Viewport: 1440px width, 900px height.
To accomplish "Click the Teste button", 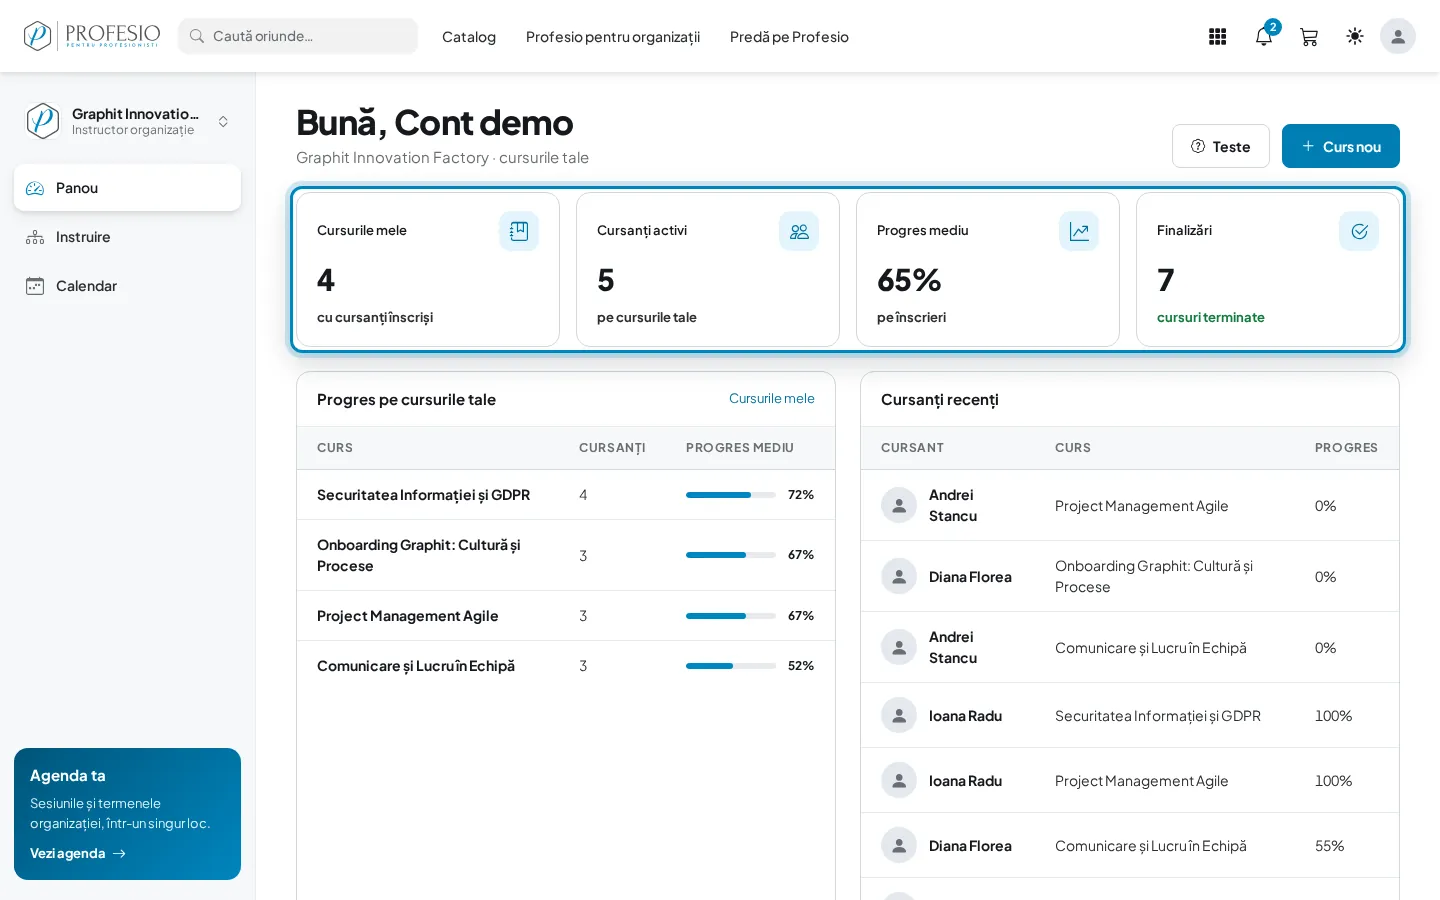I will point(1221,146).
